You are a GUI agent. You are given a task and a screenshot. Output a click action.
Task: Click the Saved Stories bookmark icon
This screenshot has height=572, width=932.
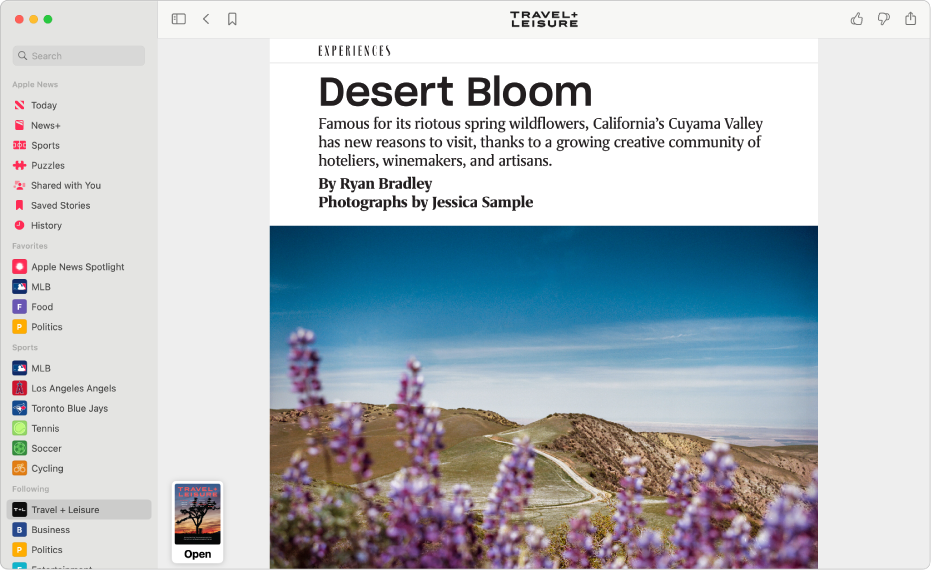click(x=20, y=205)
